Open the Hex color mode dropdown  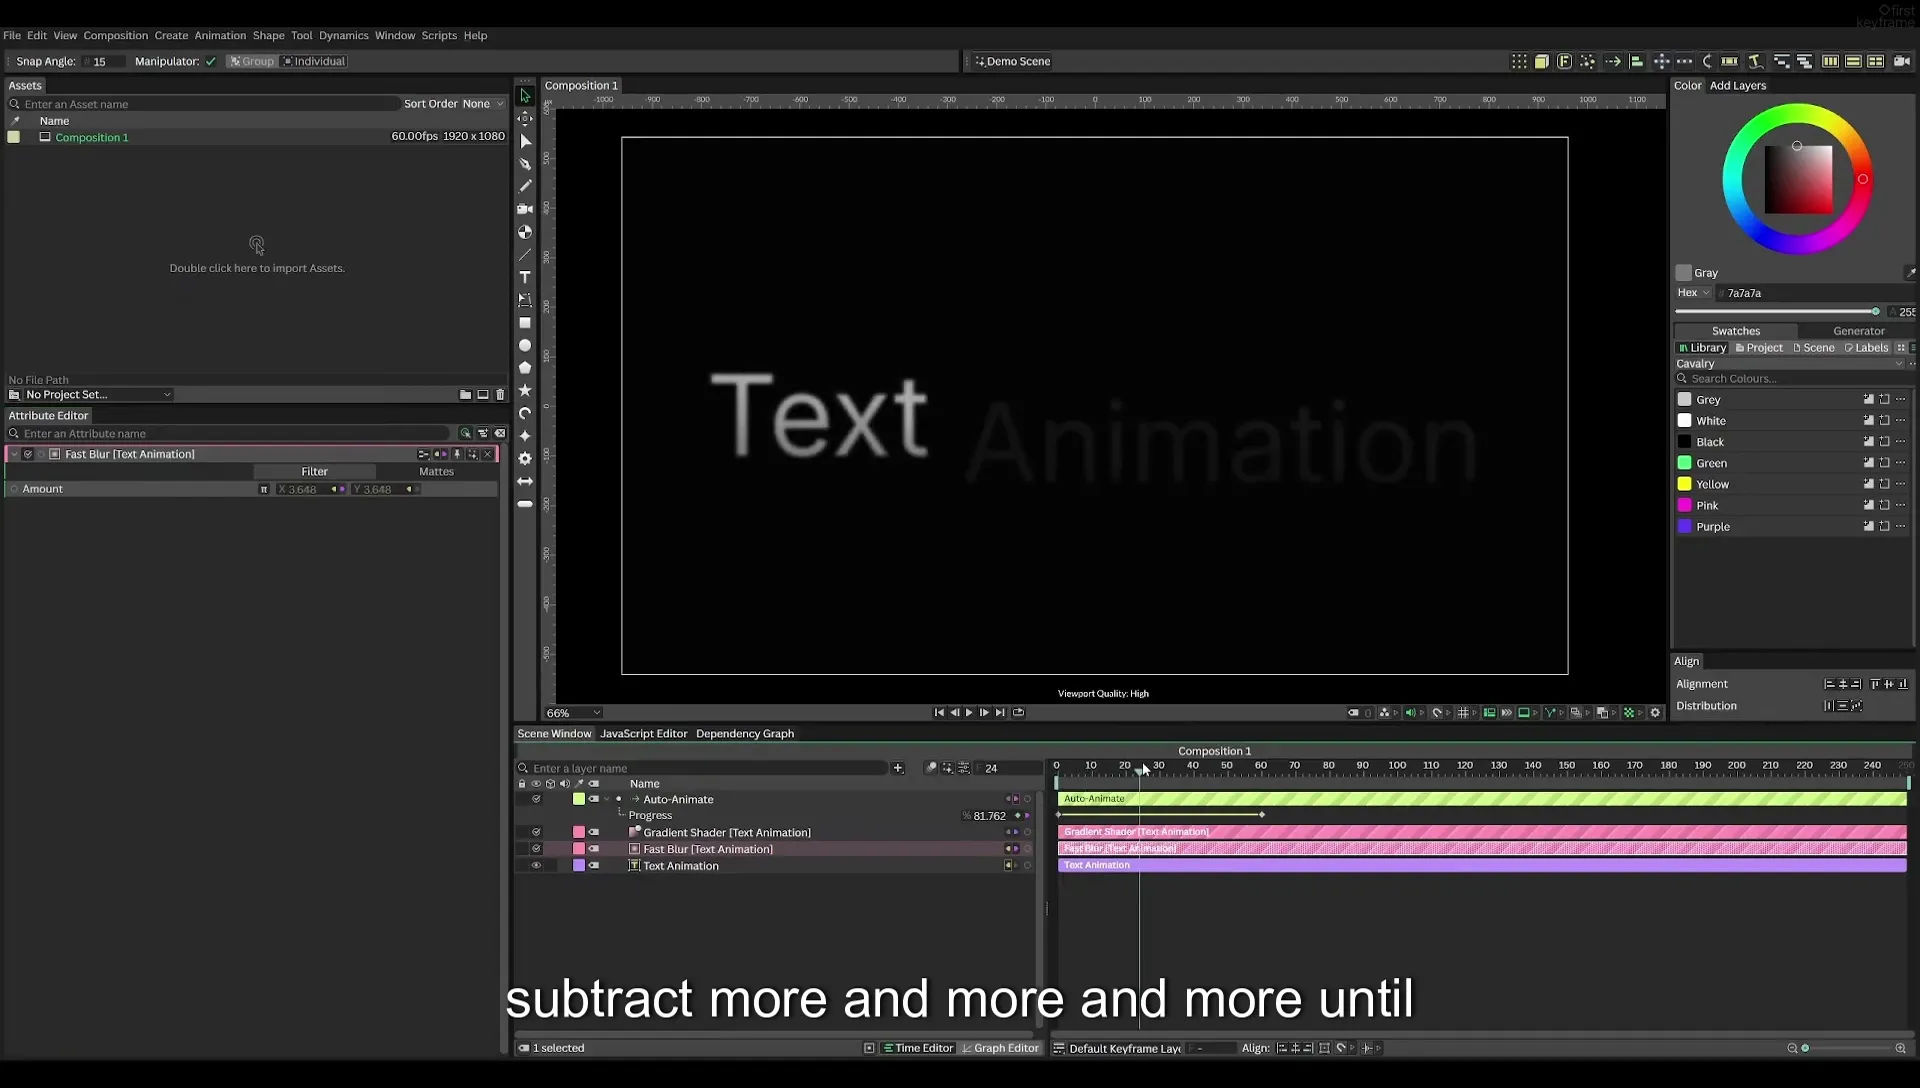(1693, 293)
